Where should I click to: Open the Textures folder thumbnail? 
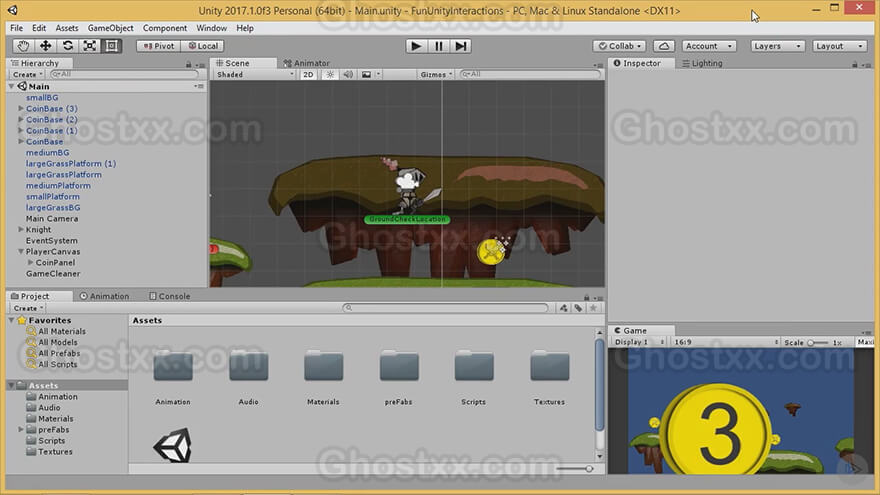point(549,366)
